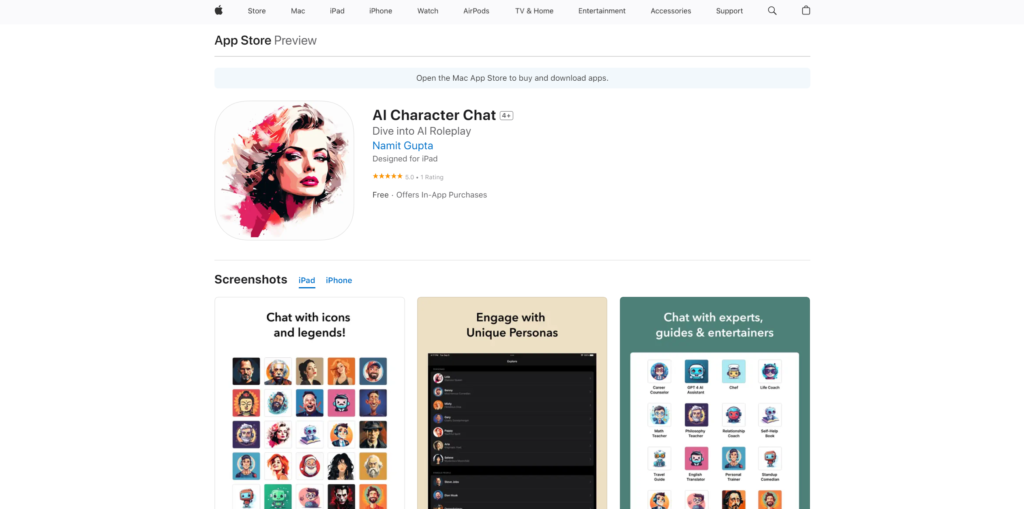Open the TV & Home menu item
The width and height of the screenshot is (1024, 509).
click(x=534, y=11)
